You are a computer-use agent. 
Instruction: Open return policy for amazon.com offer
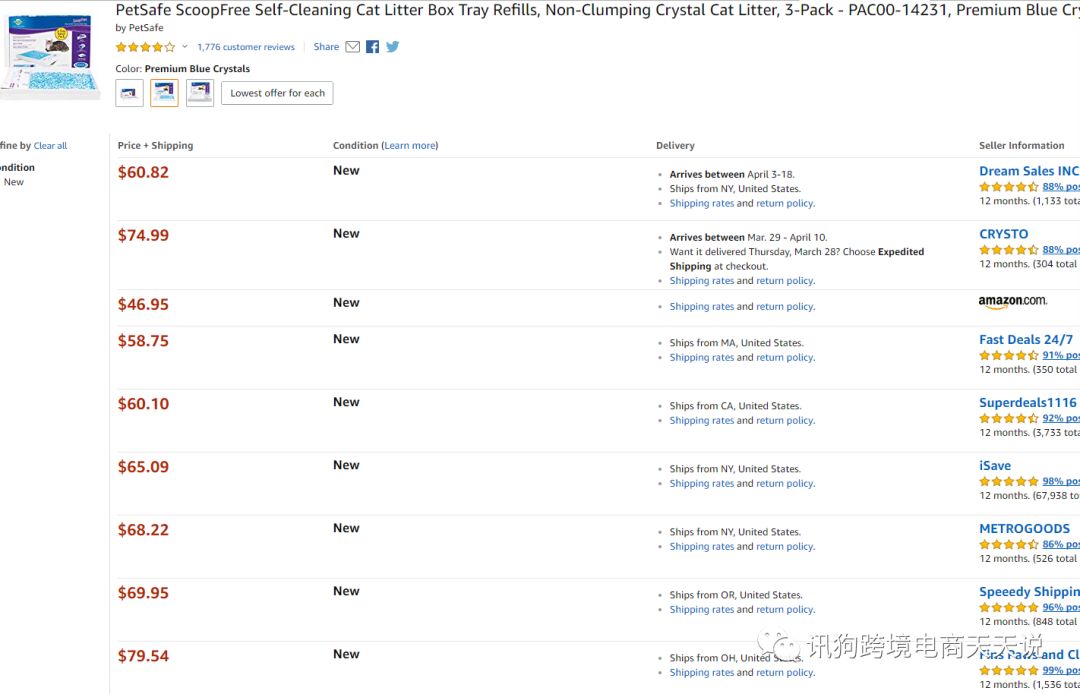click(x=785, y=307)
